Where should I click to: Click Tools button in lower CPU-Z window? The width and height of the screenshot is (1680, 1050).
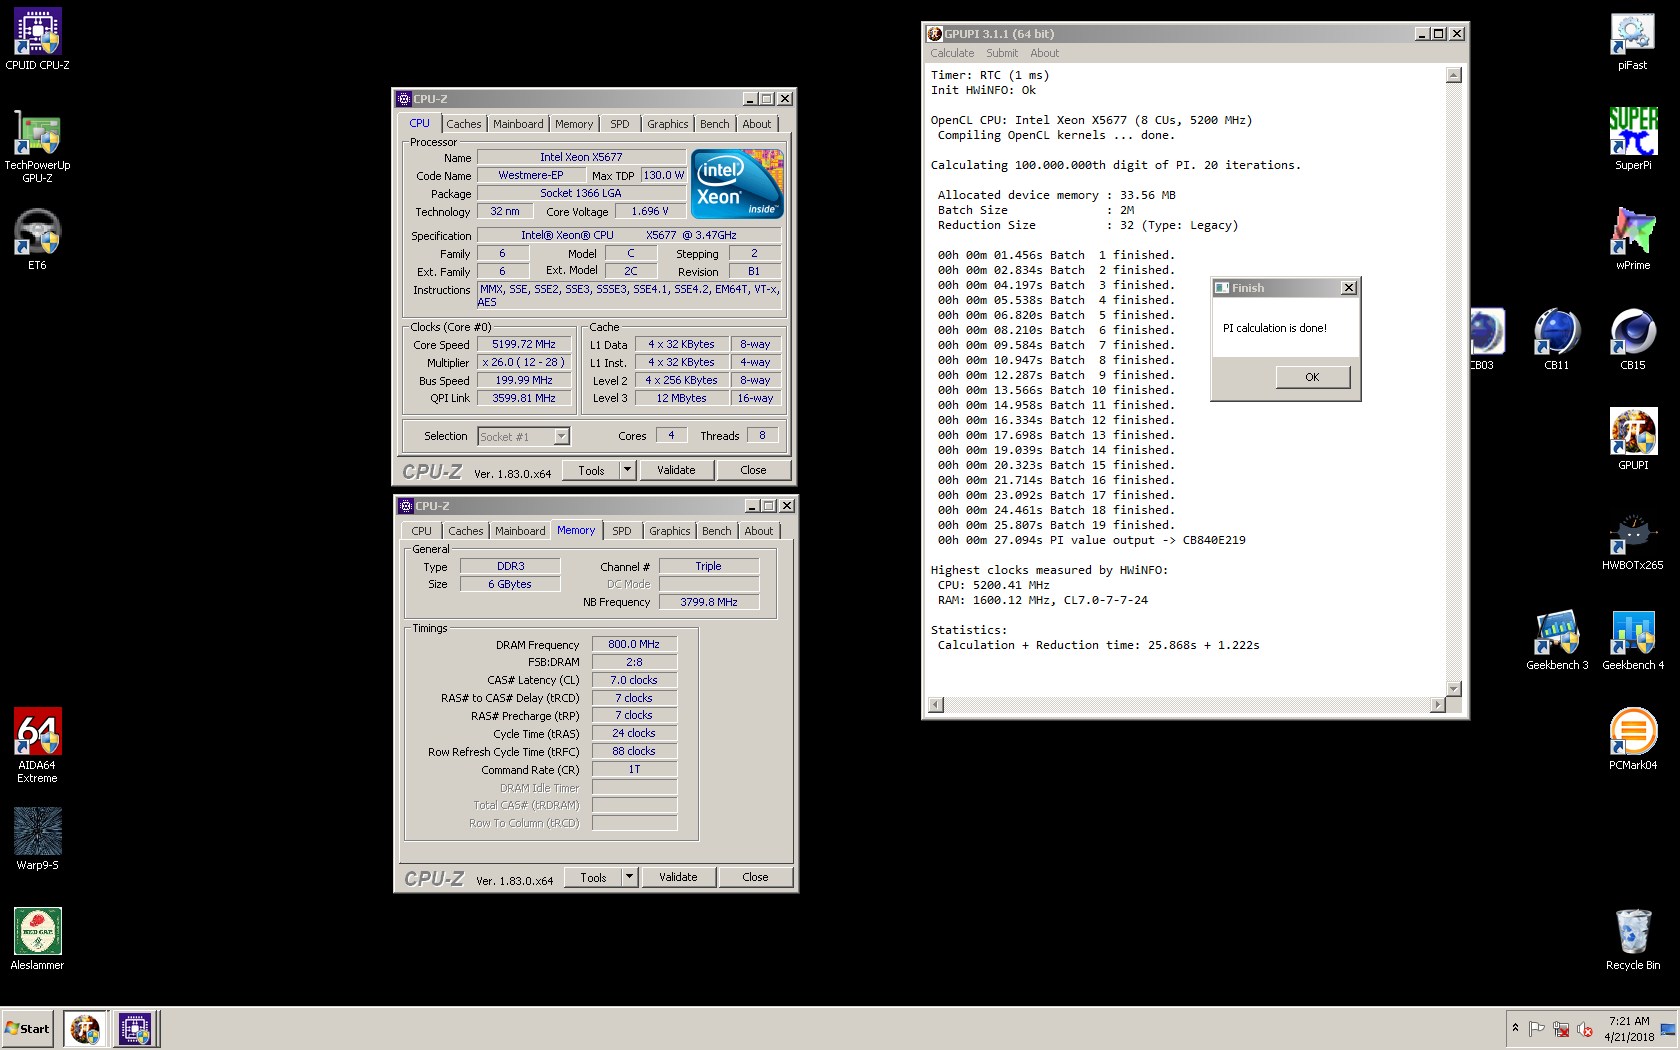pos(593,877)
